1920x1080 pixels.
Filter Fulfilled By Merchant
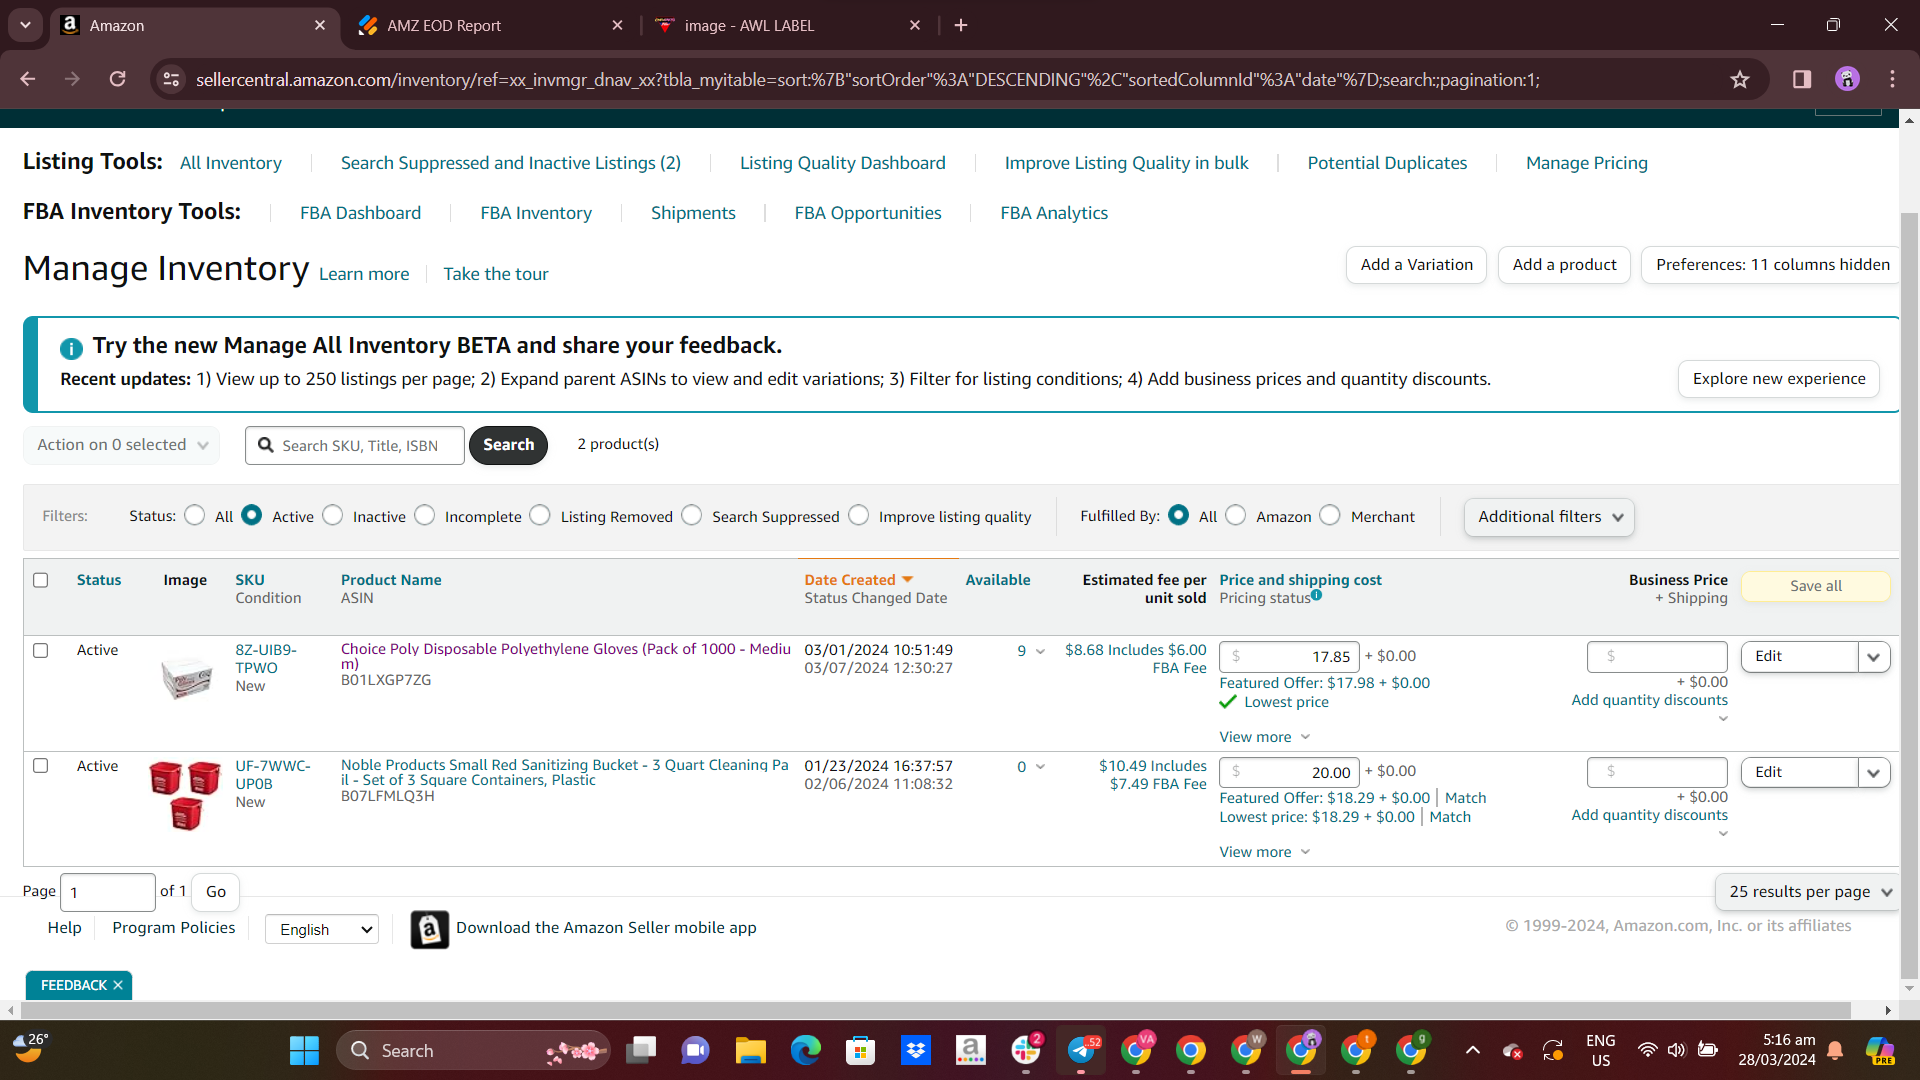pyautogui.click(x=1330, y=515)
